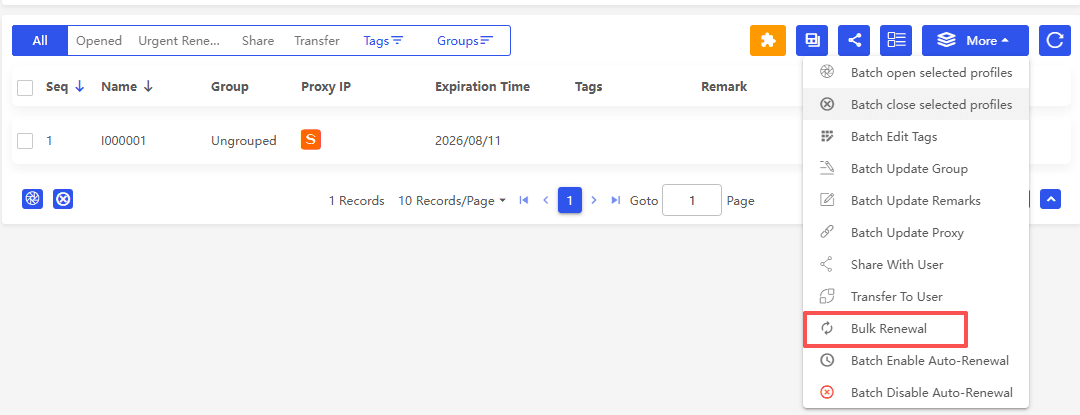The width and height of the screenshot is (1080, 415).
Task: Select Bulk Renewal from the menu
Action: point(886,329)
